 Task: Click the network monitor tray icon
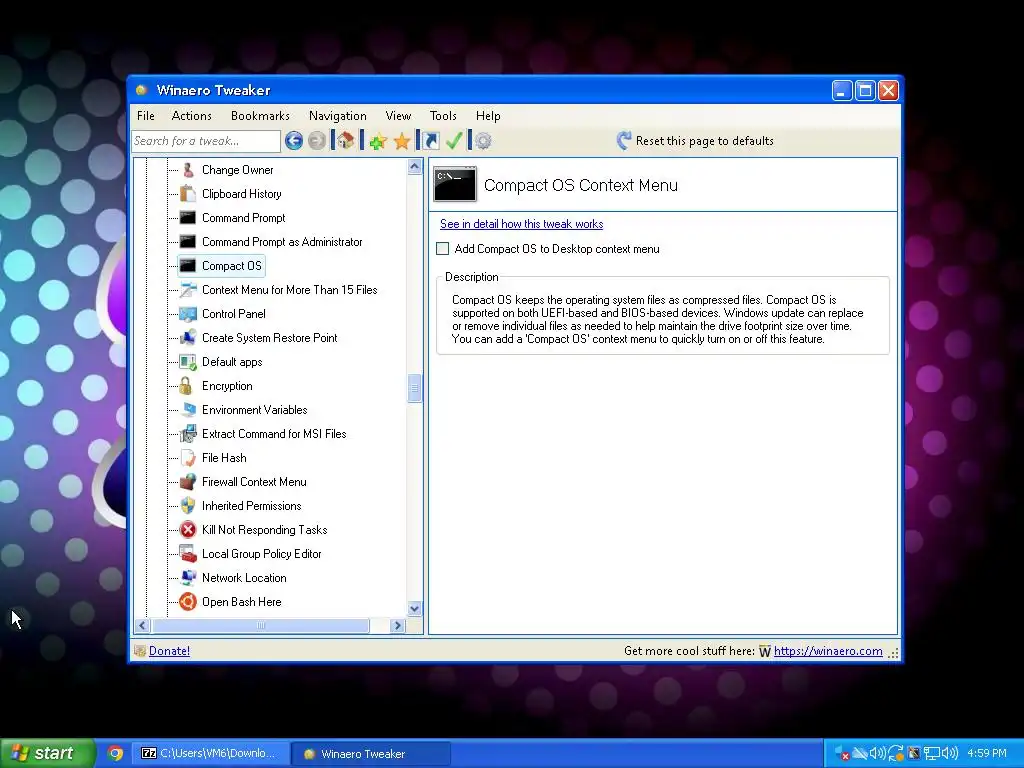tap(932, 753)
